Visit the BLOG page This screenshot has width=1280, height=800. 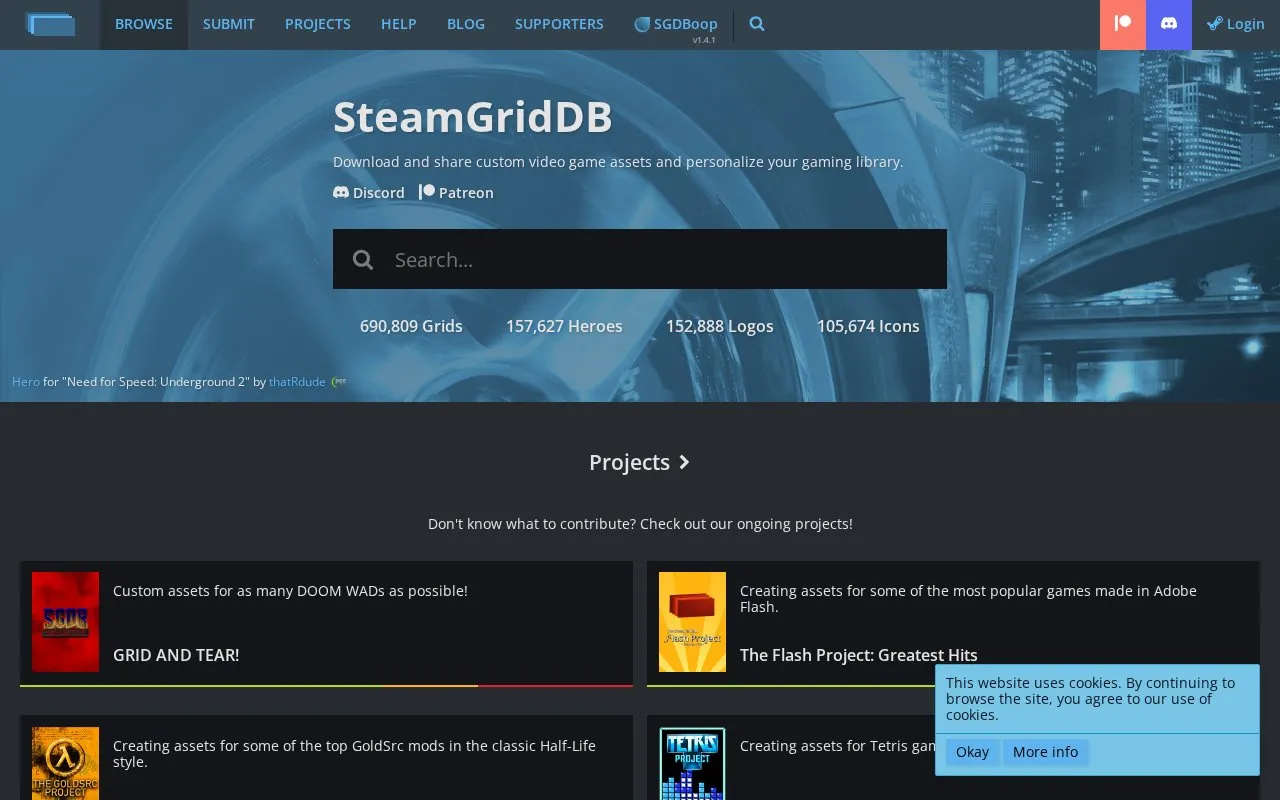pos(466,24)
